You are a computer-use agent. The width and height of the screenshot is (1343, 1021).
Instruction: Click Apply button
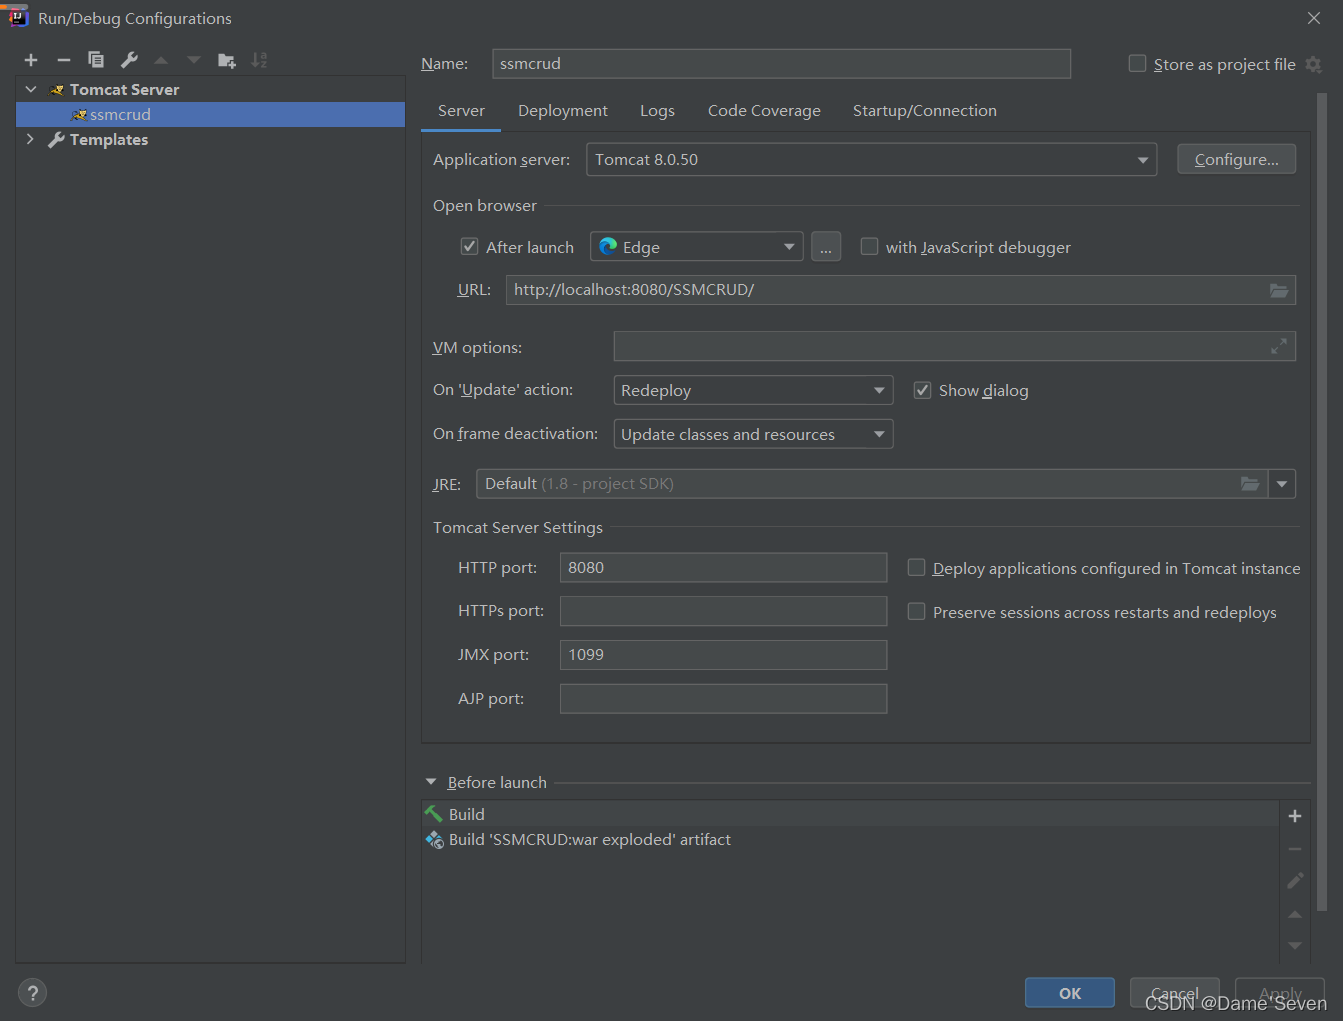click(x=1280, y=993)
